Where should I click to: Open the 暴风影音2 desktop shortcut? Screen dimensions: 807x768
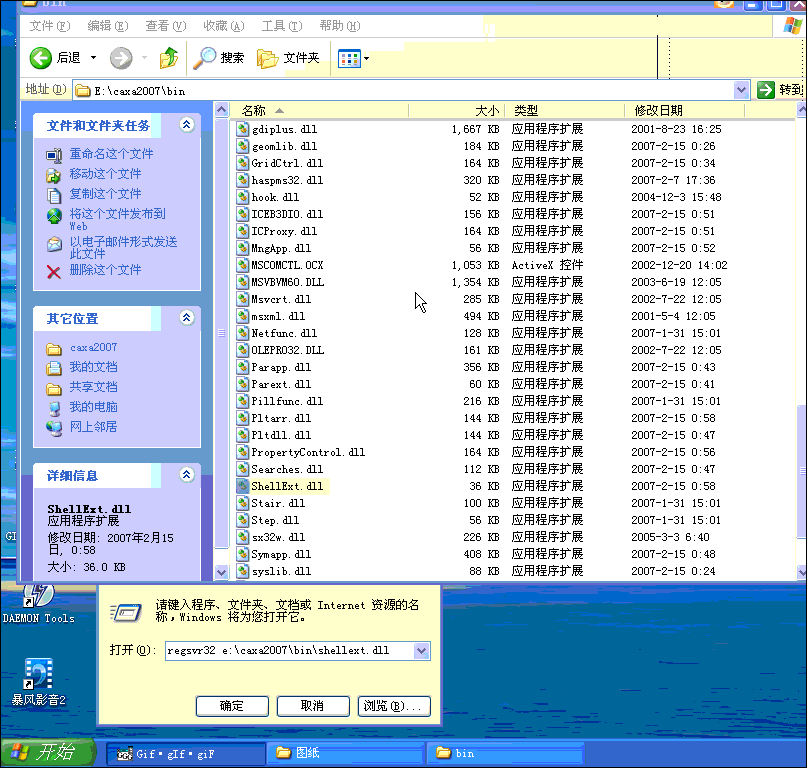[37, 674]
